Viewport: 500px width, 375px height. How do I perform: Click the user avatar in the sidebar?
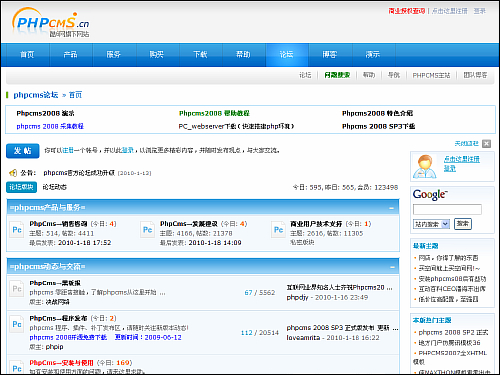[x=425, y=166]
